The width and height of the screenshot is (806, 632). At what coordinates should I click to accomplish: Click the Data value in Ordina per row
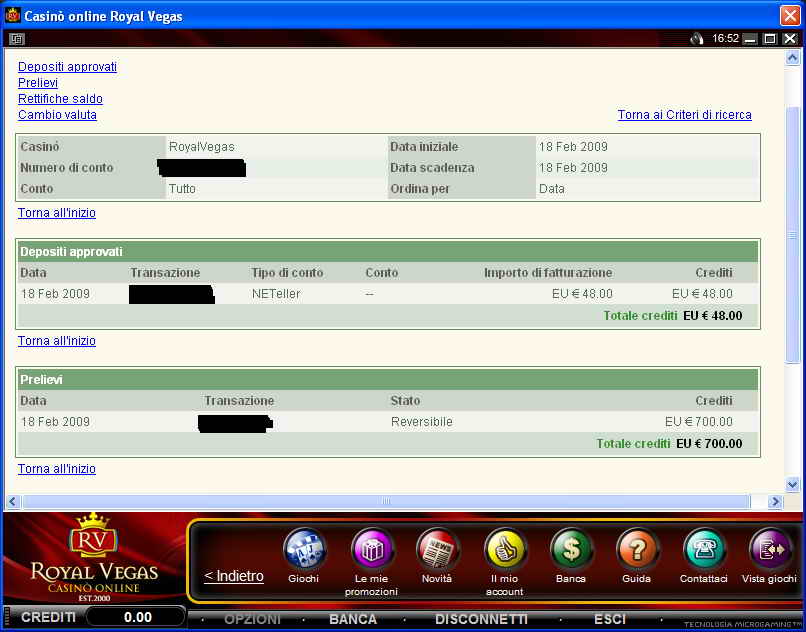[552, 189]
